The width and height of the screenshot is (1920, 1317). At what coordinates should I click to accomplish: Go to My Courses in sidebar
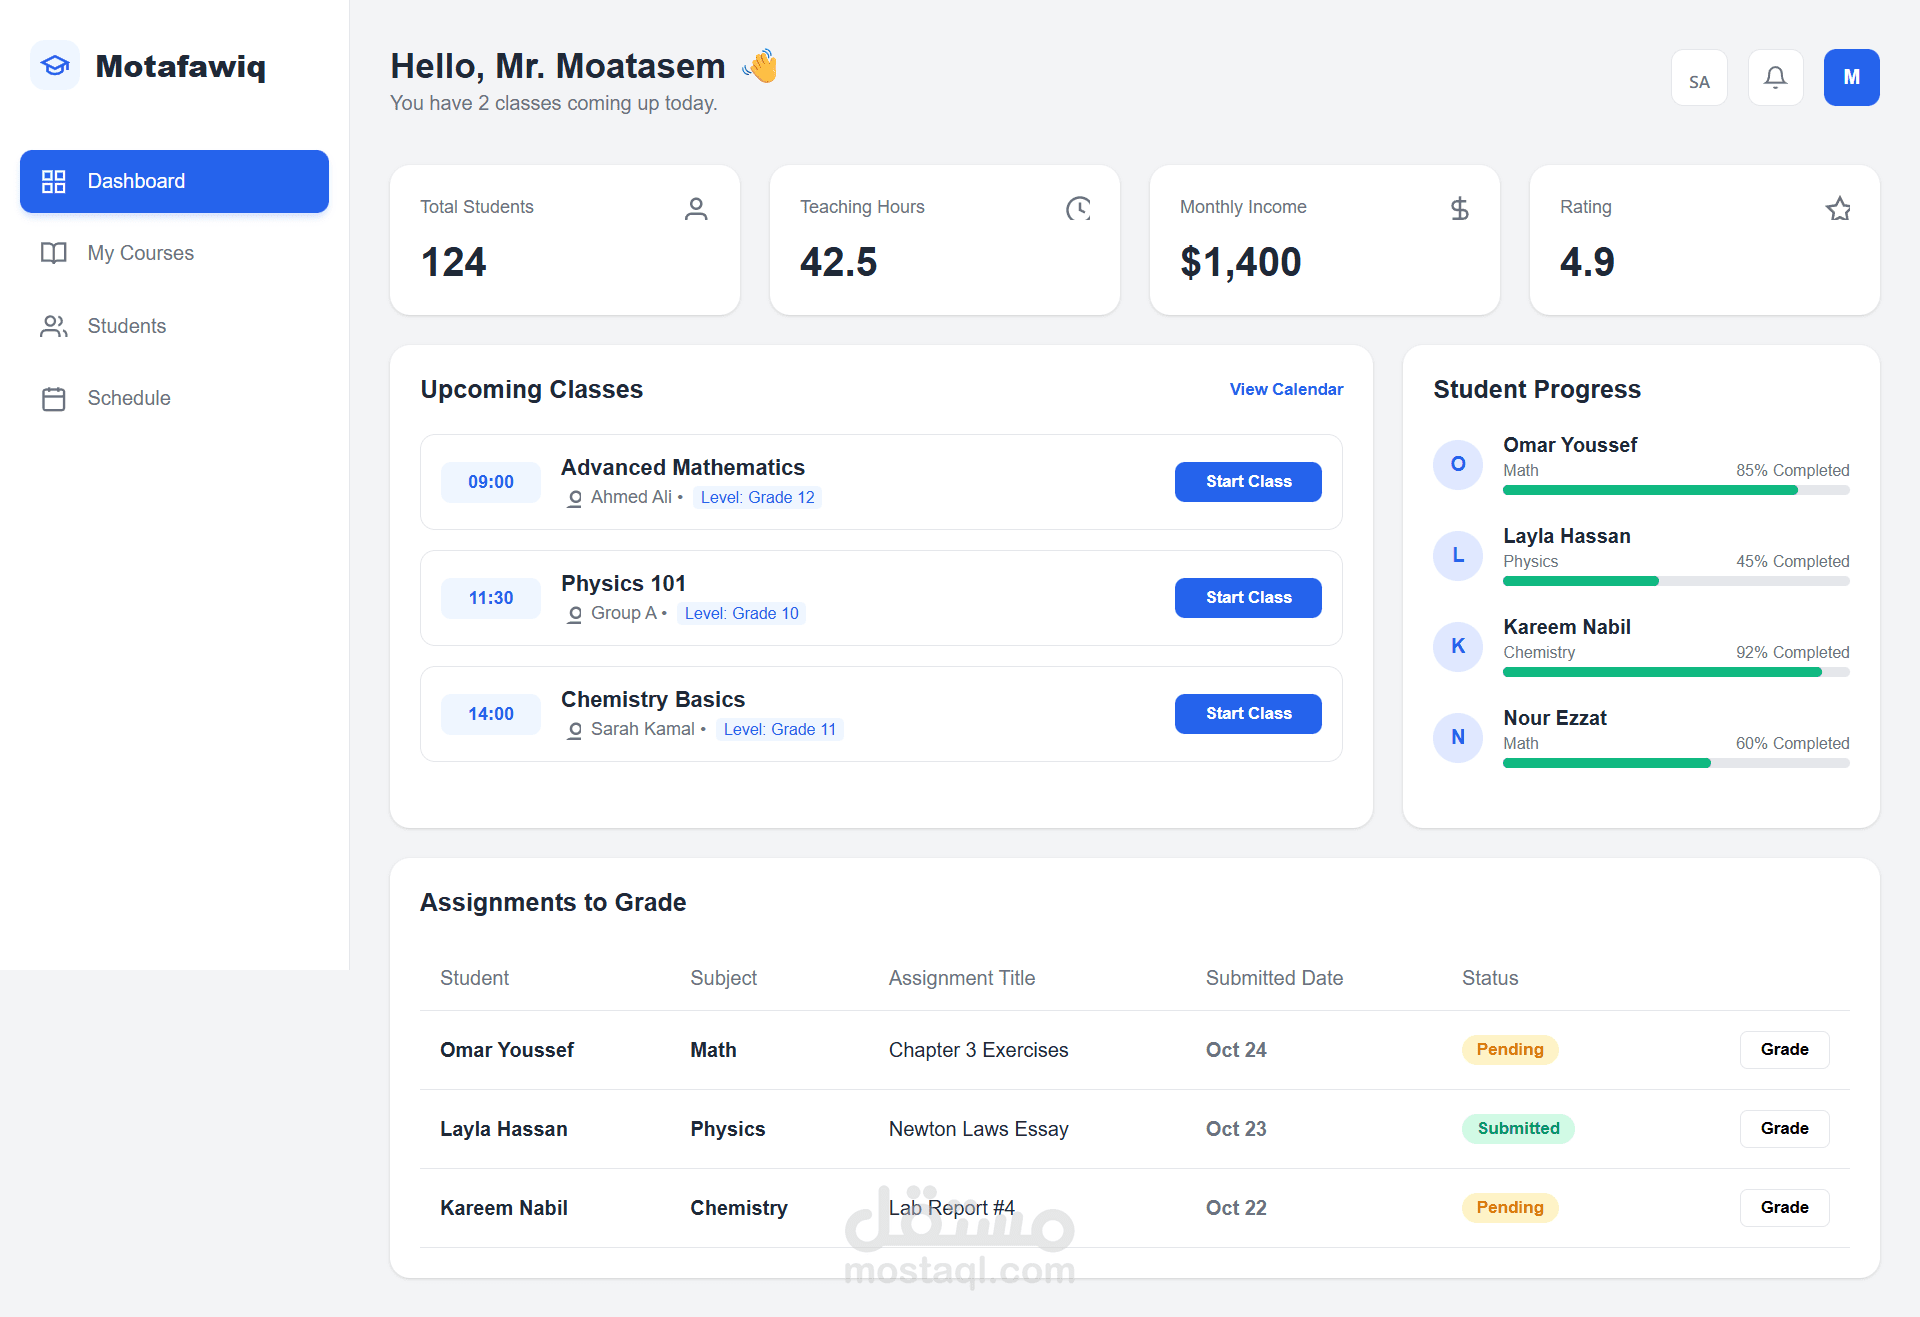pos(140,253)
